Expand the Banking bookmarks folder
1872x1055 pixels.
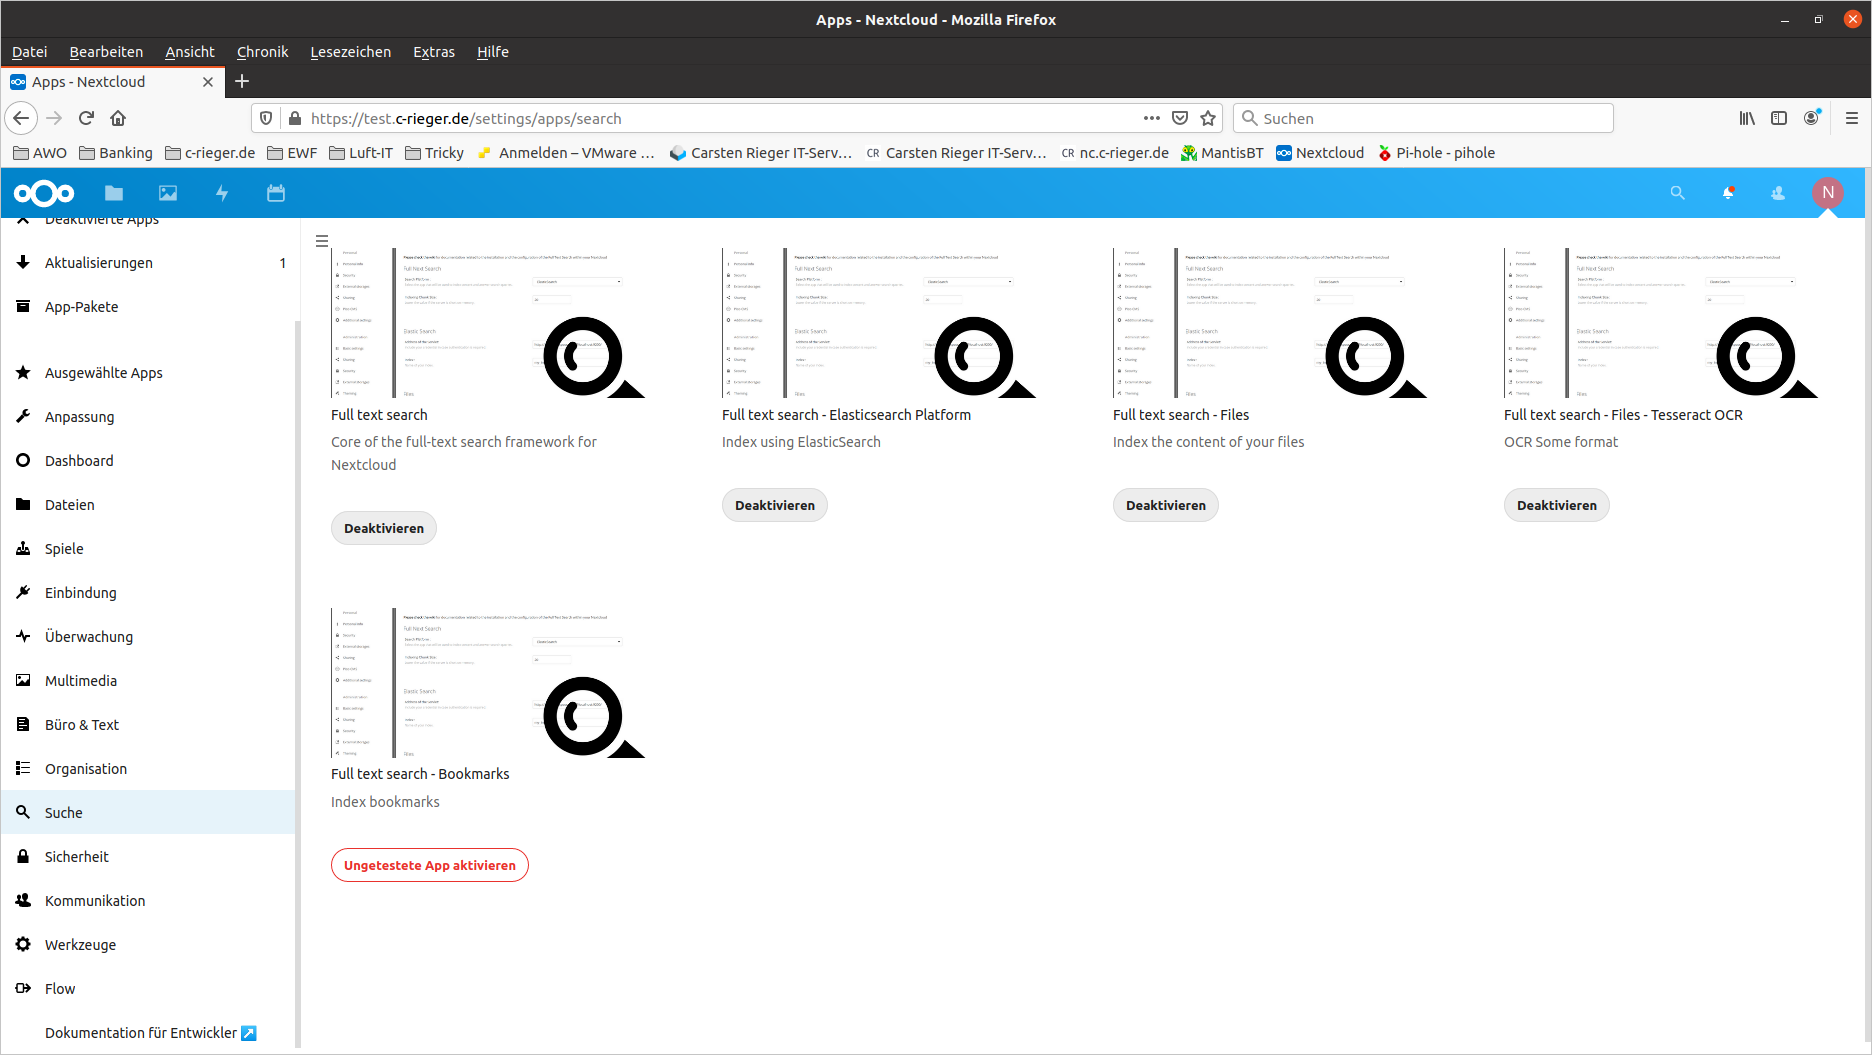point(116,153)
